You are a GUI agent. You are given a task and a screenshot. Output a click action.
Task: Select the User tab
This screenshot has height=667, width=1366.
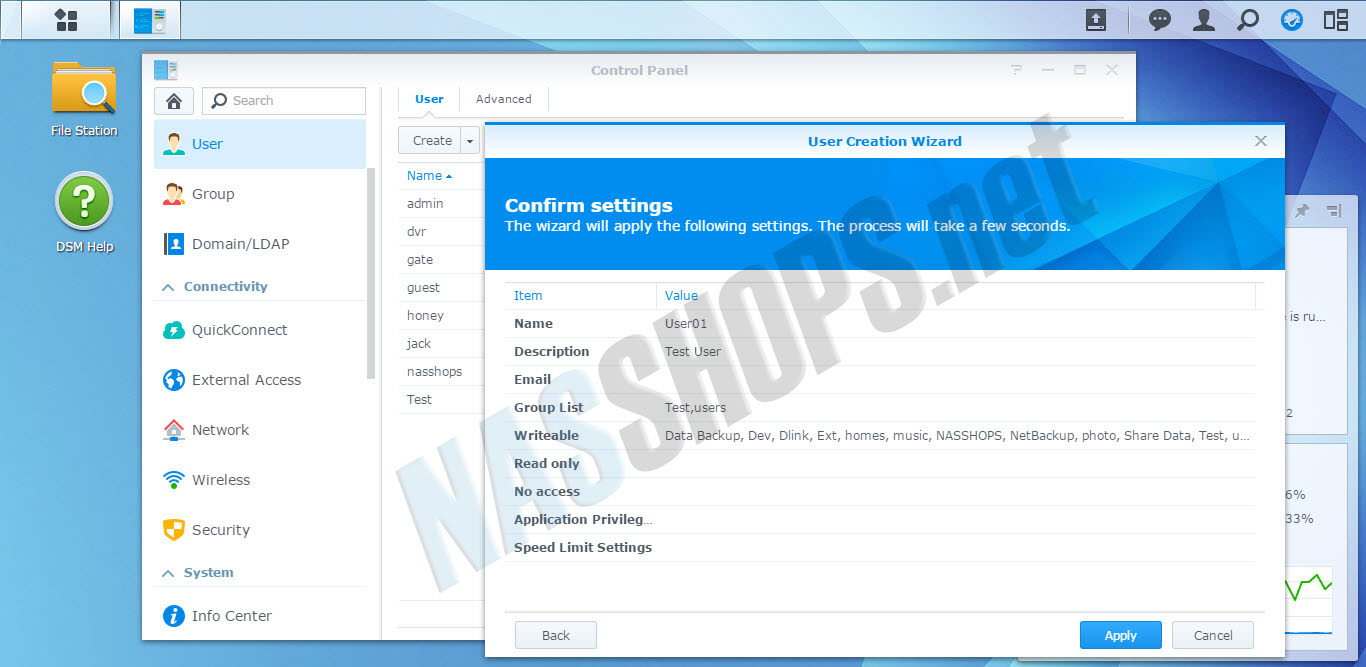tap(429, 99)
